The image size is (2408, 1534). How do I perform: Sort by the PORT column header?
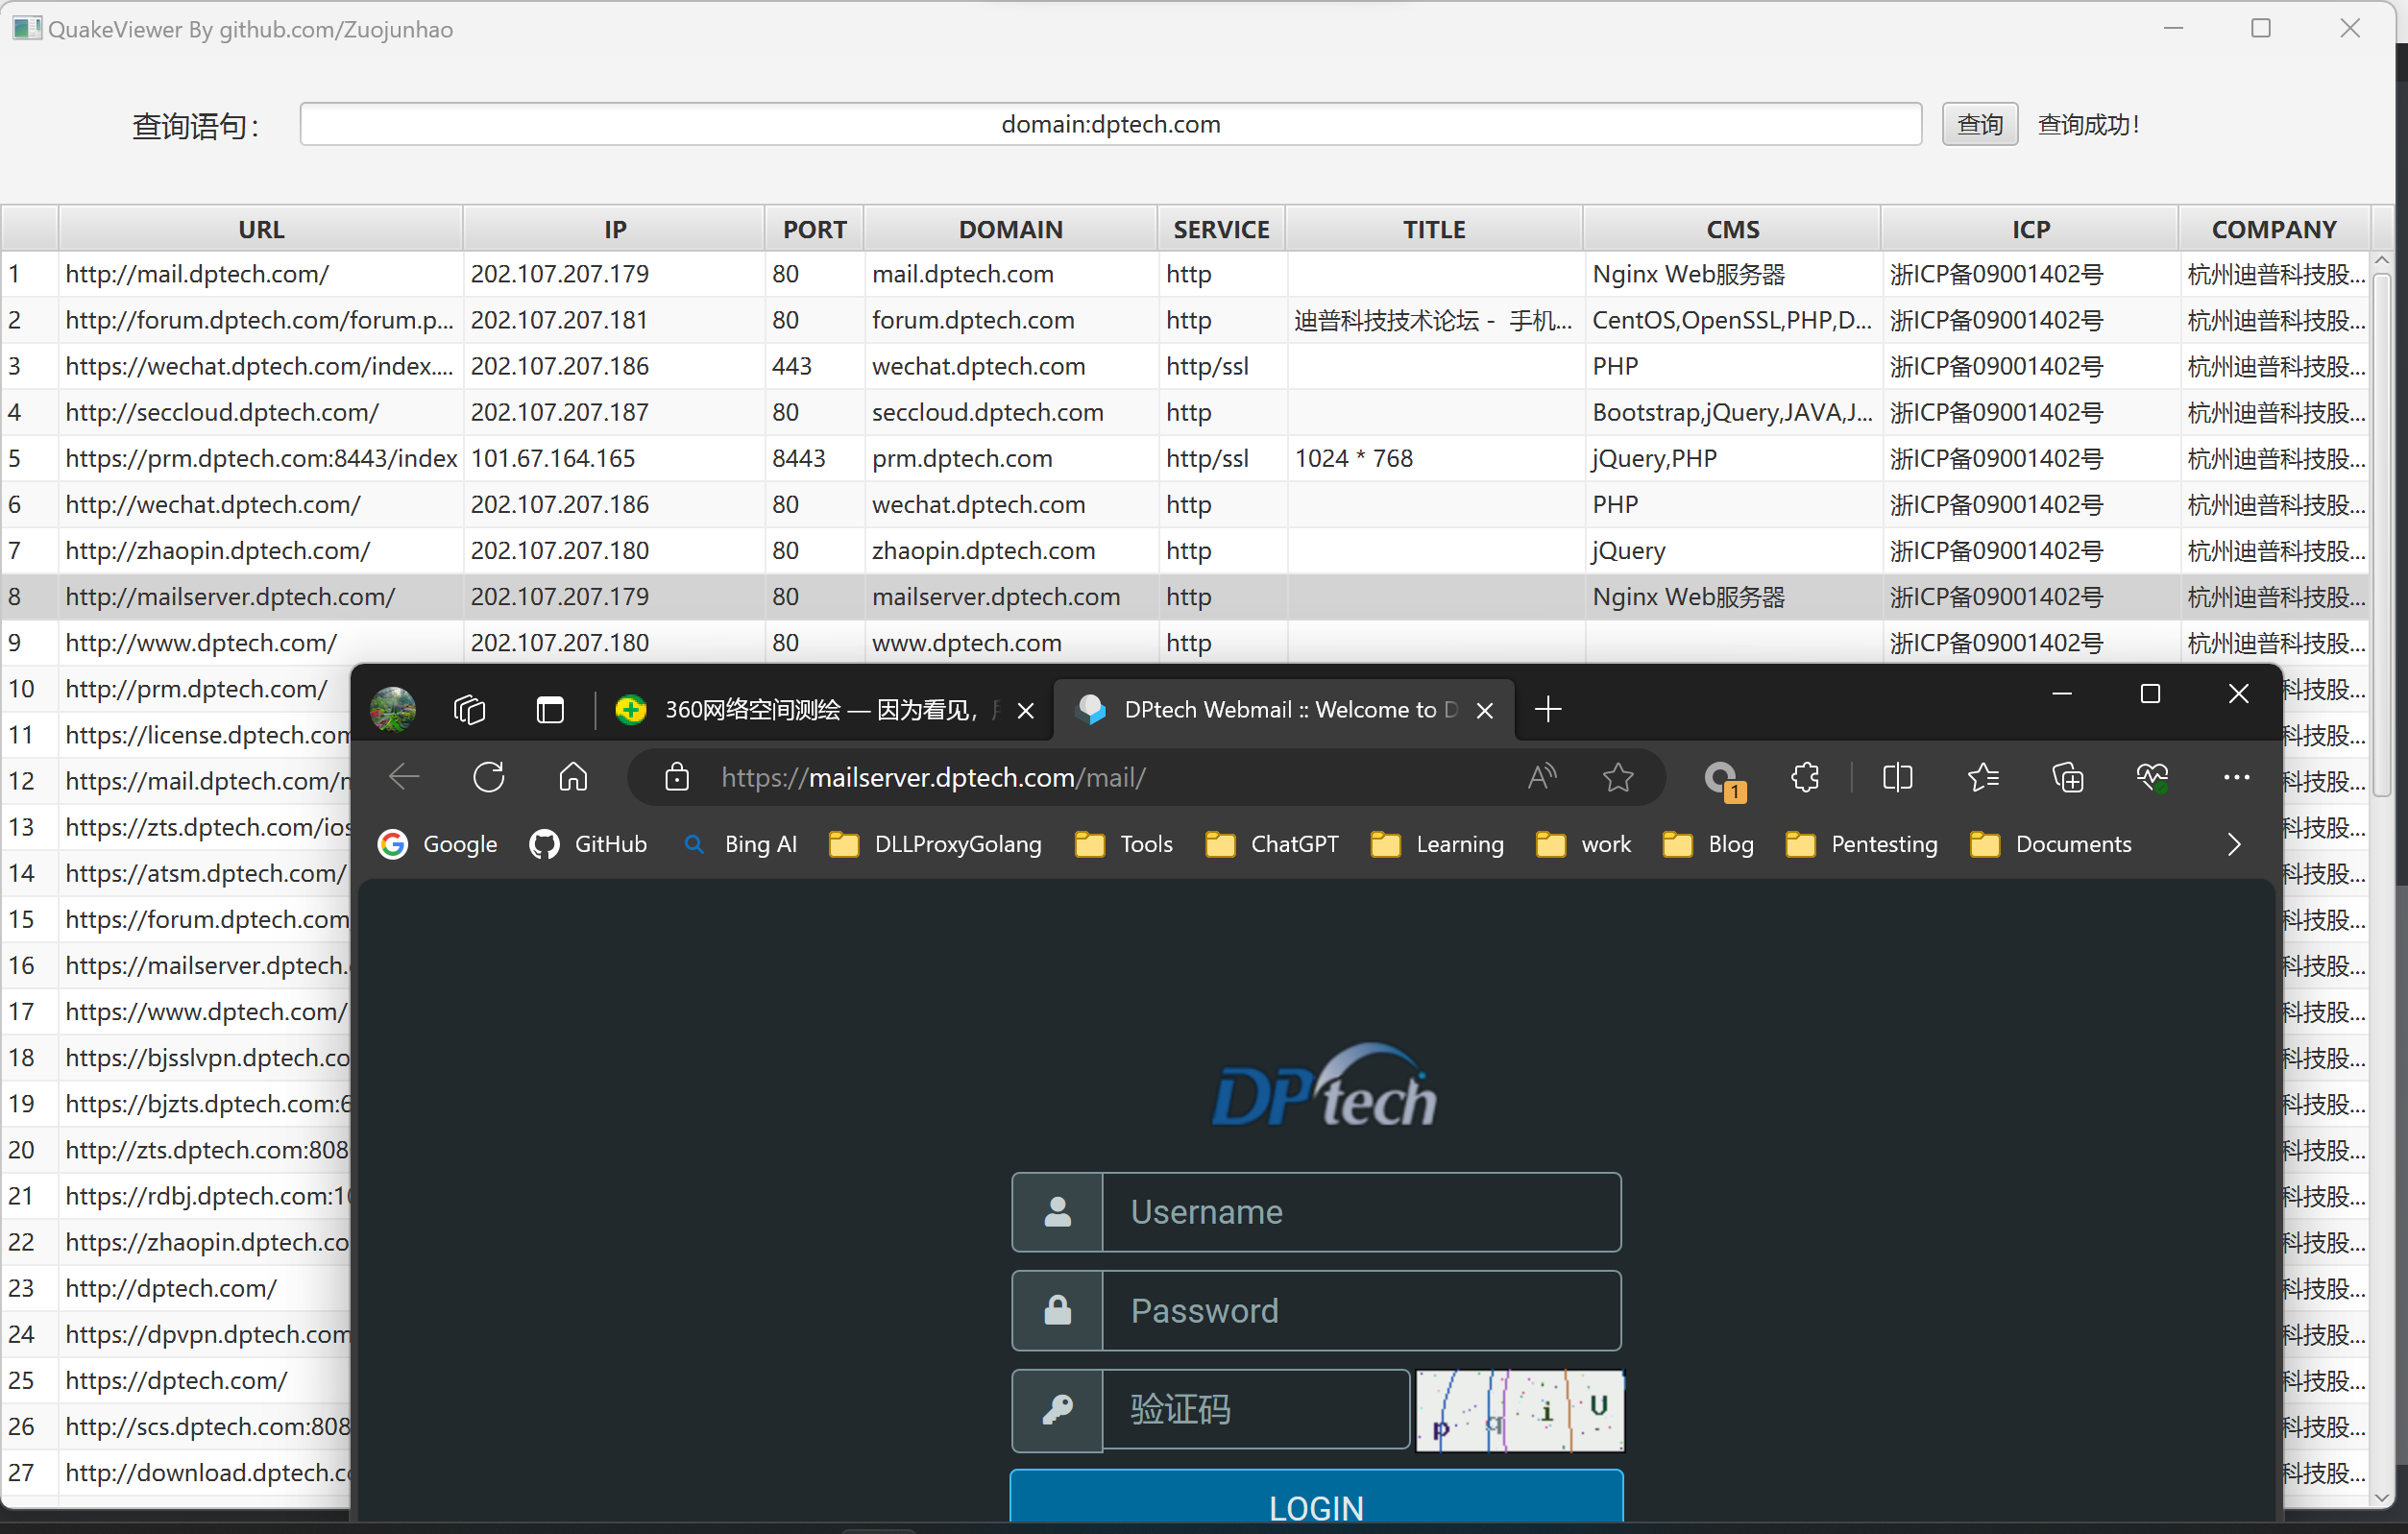point(814,229)
